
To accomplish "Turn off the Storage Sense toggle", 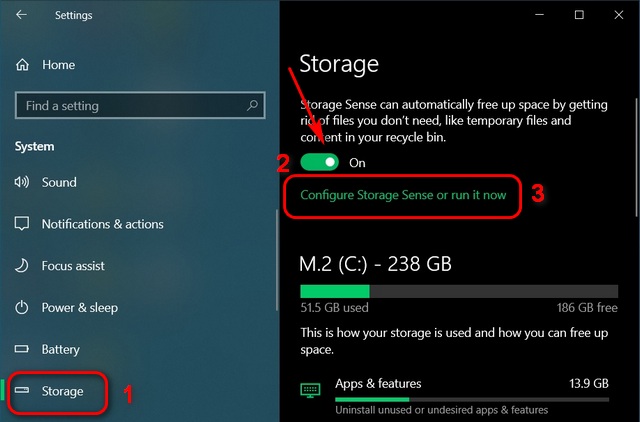I will (x=320, y=162).
